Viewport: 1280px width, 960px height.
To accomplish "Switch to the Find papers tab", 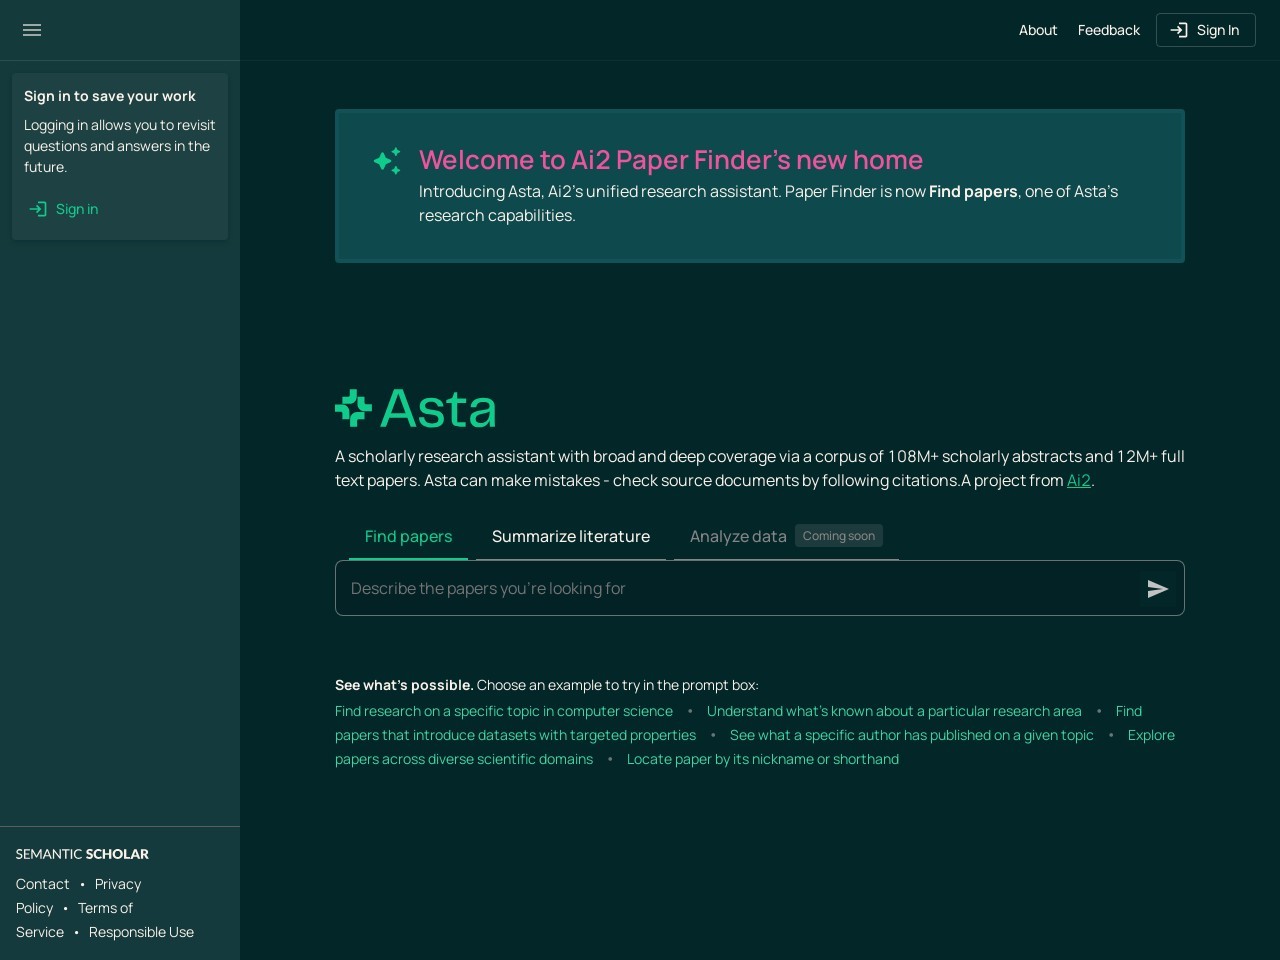I will point(408,537).
